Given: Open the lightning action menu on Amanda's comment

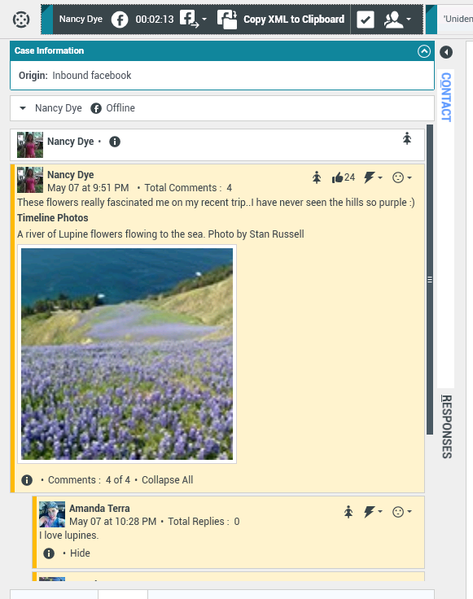Looking at the screenshot, I should point(373,512).
